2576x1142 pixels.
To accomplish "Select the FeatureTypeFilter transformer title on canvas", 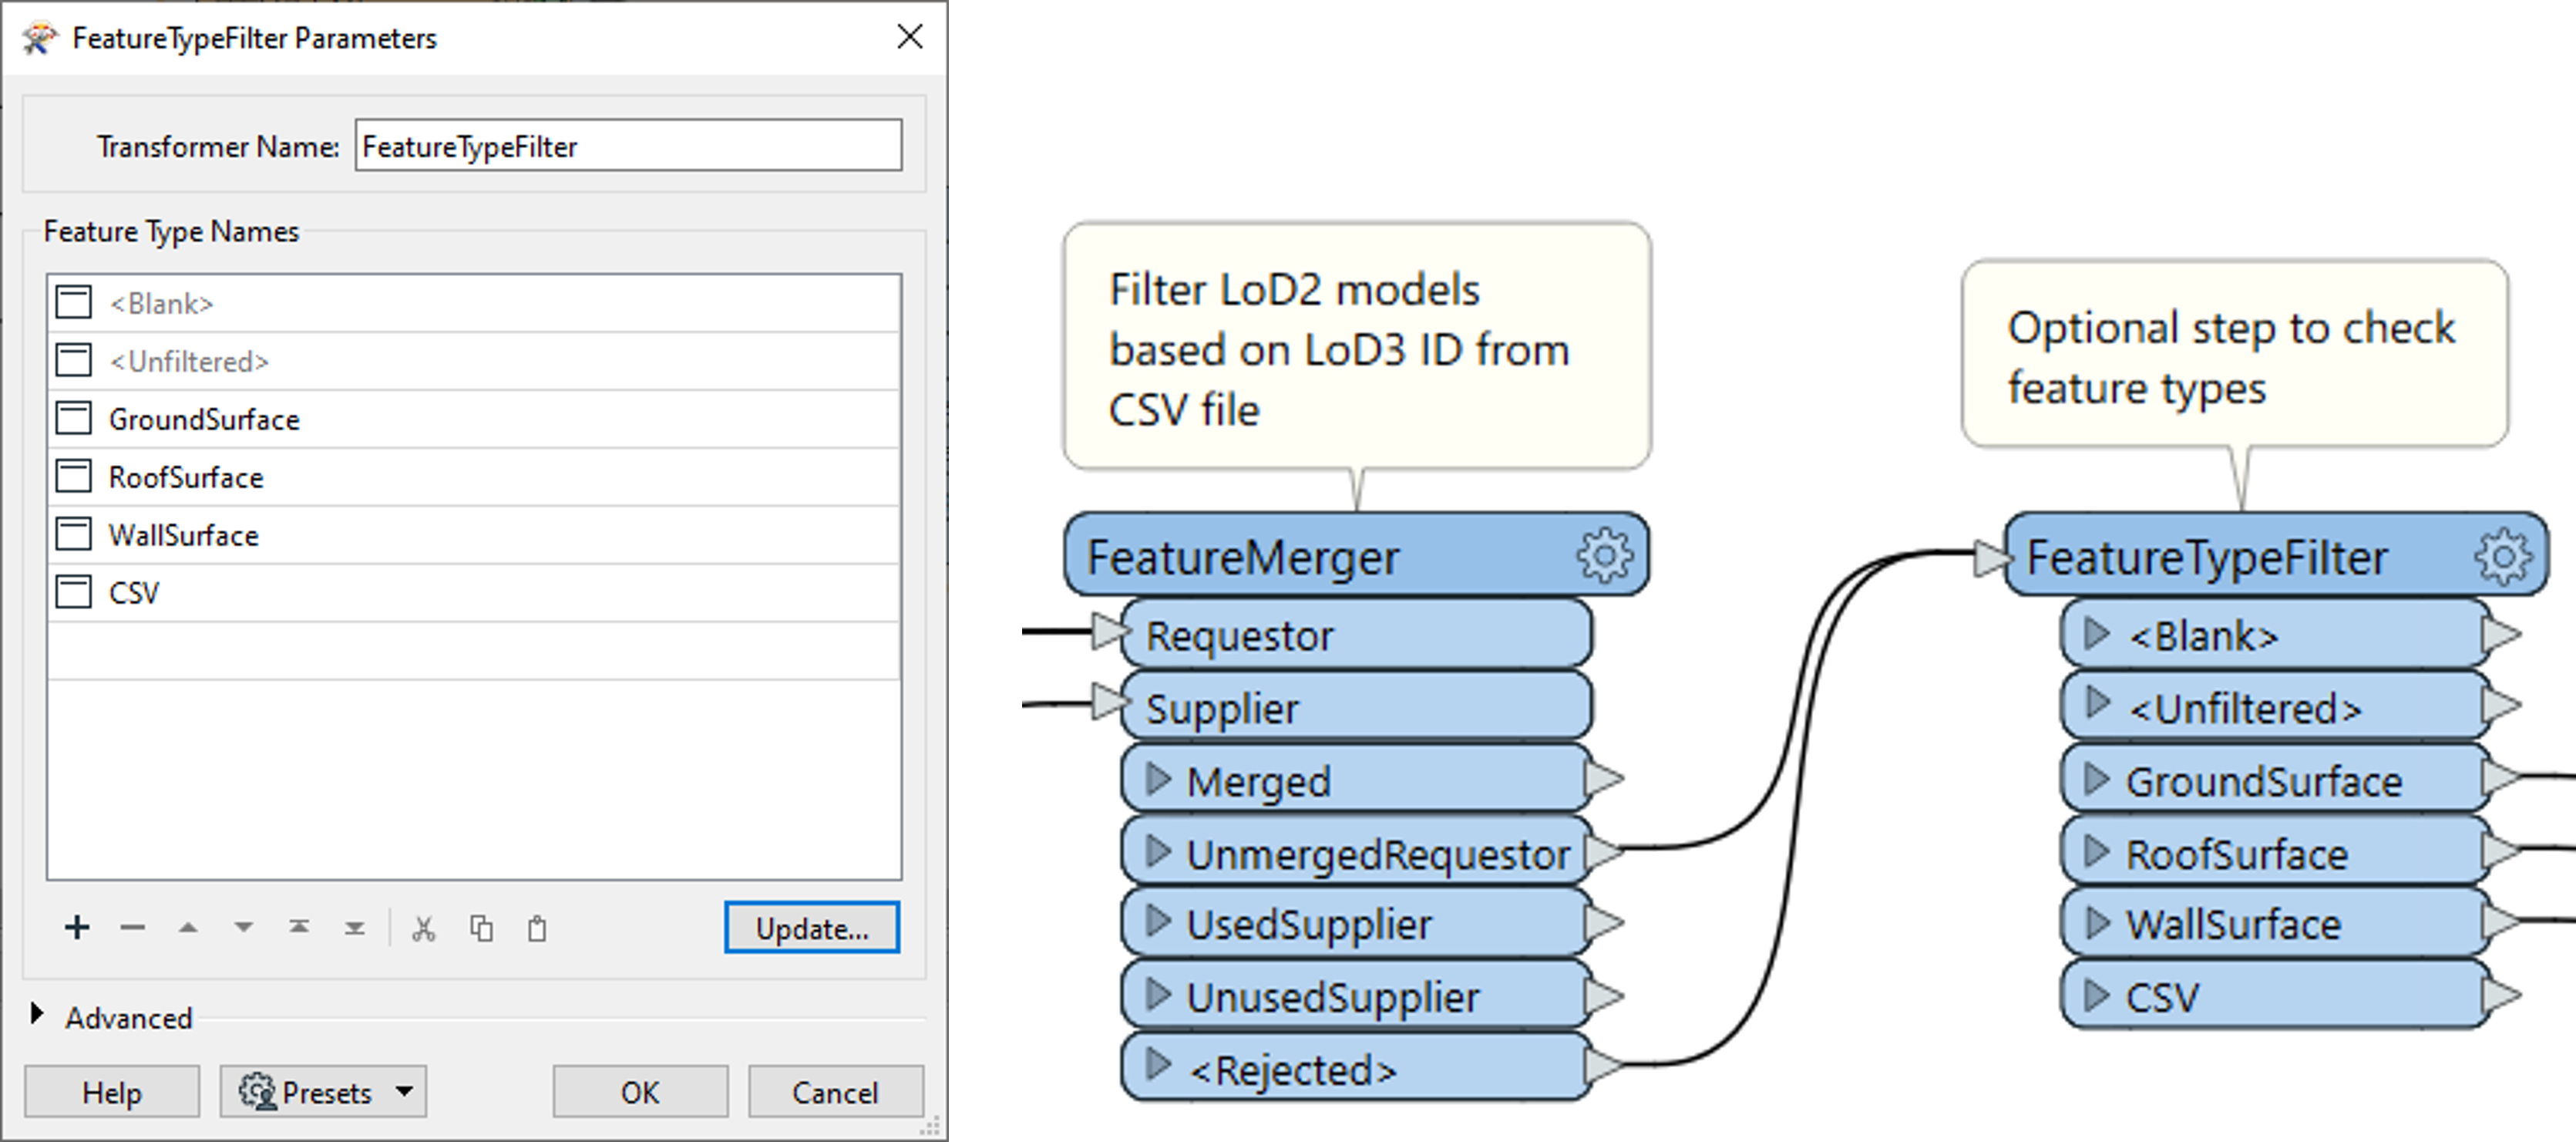I will tap(2207, 557).
